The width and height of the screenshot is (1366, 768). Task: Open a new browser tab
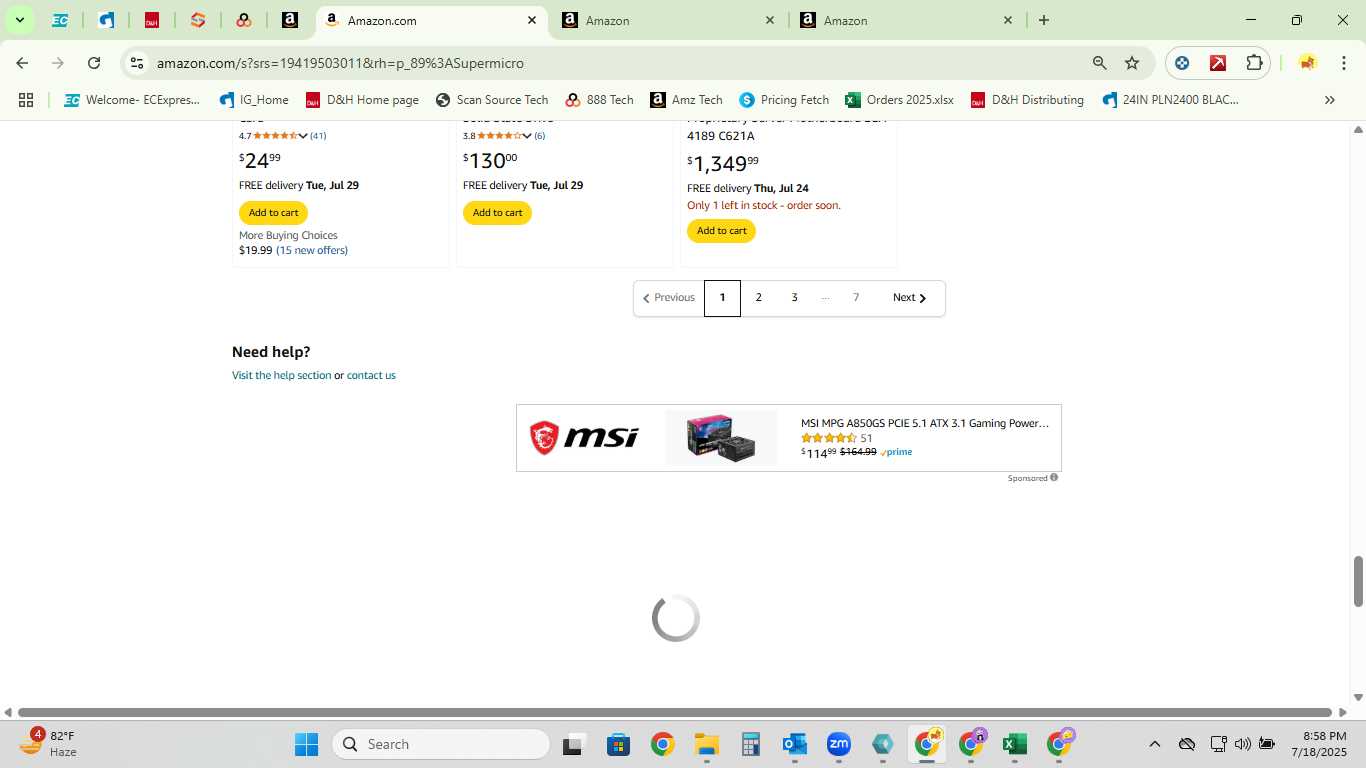click(1044, 20)
